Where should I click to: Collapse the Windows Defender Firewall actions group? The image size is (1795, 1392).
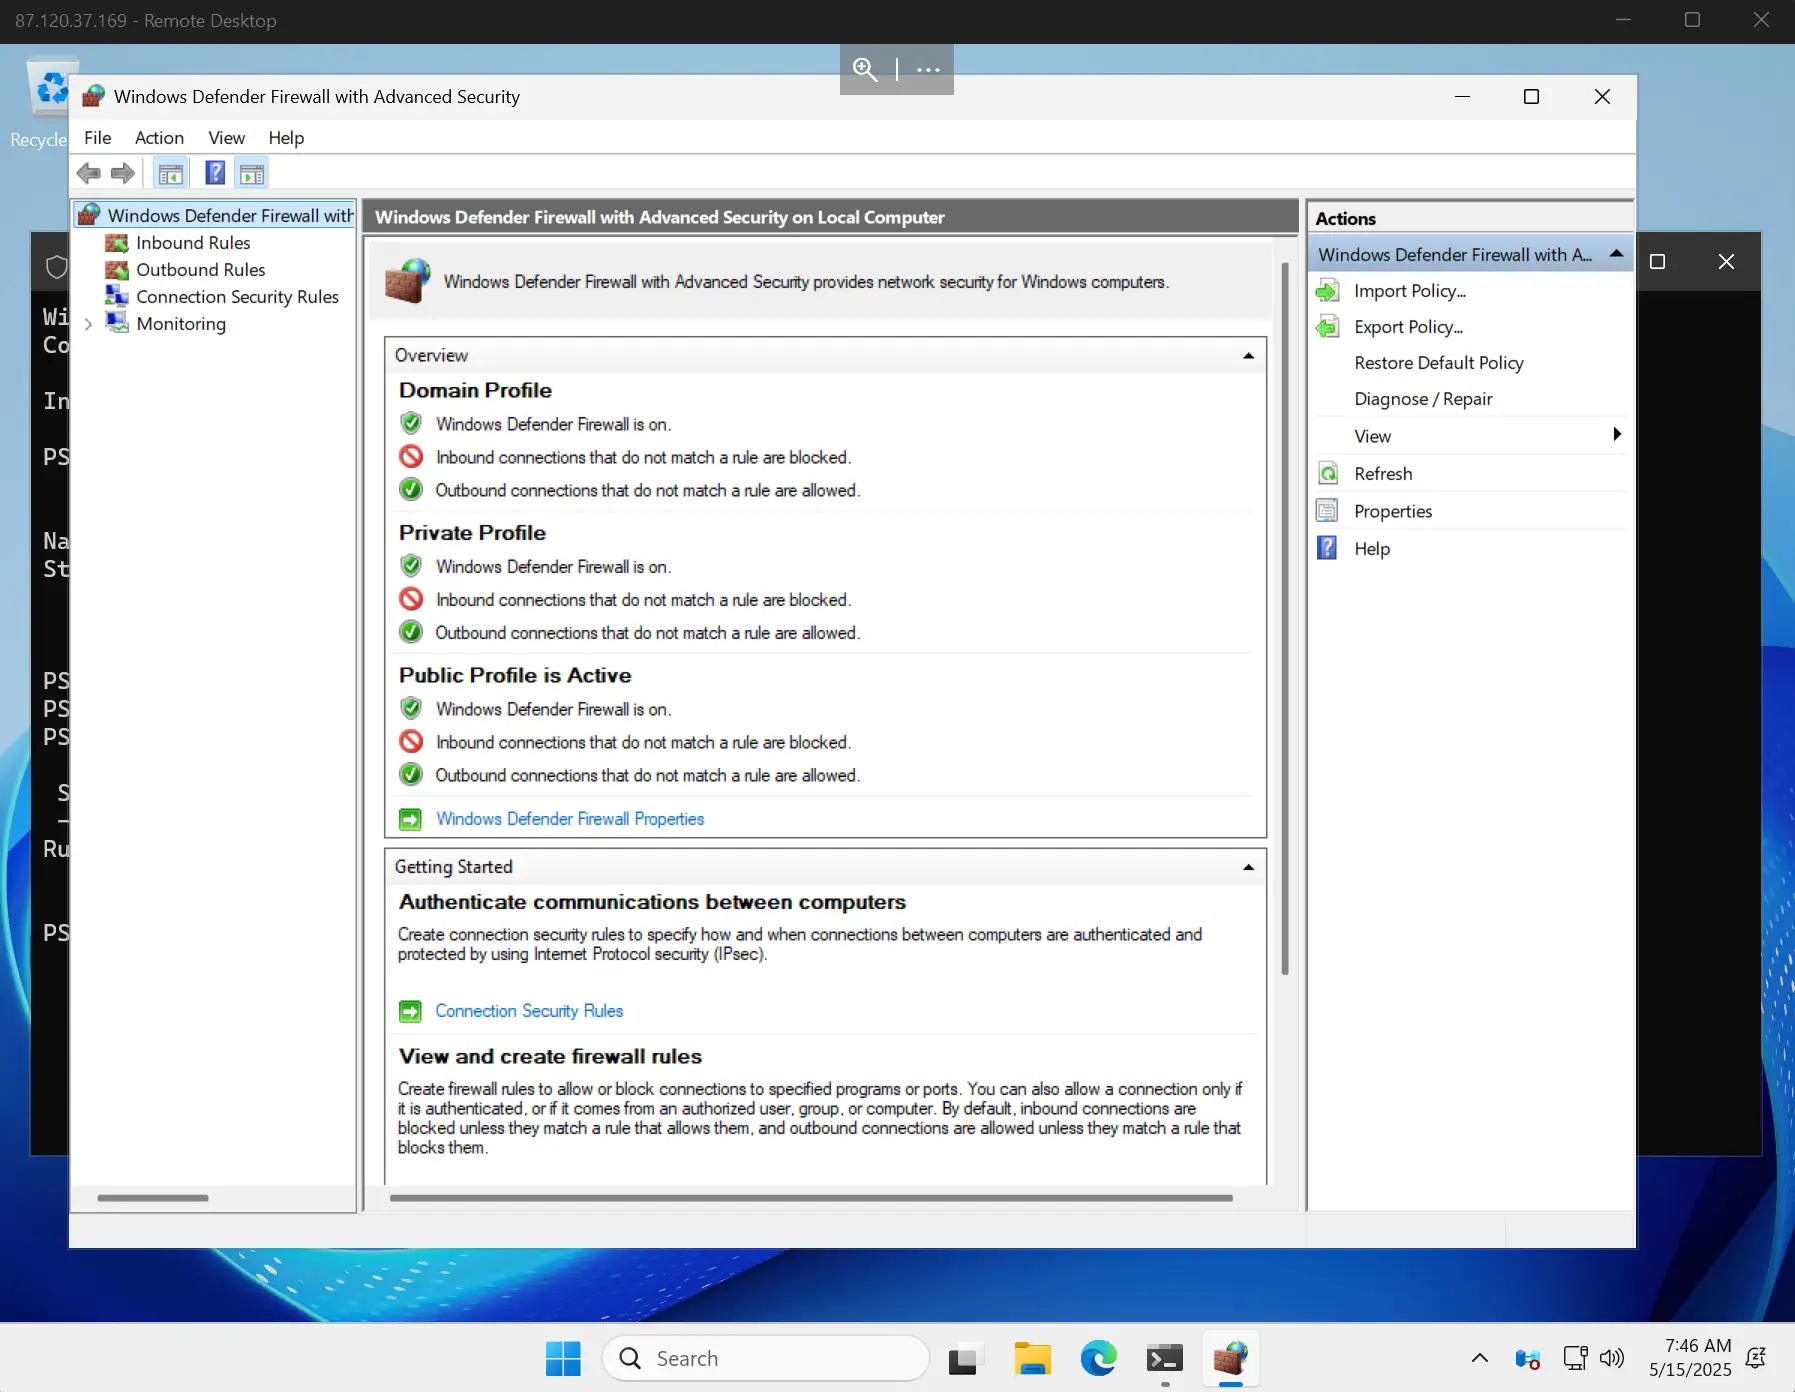point(1616,254)
